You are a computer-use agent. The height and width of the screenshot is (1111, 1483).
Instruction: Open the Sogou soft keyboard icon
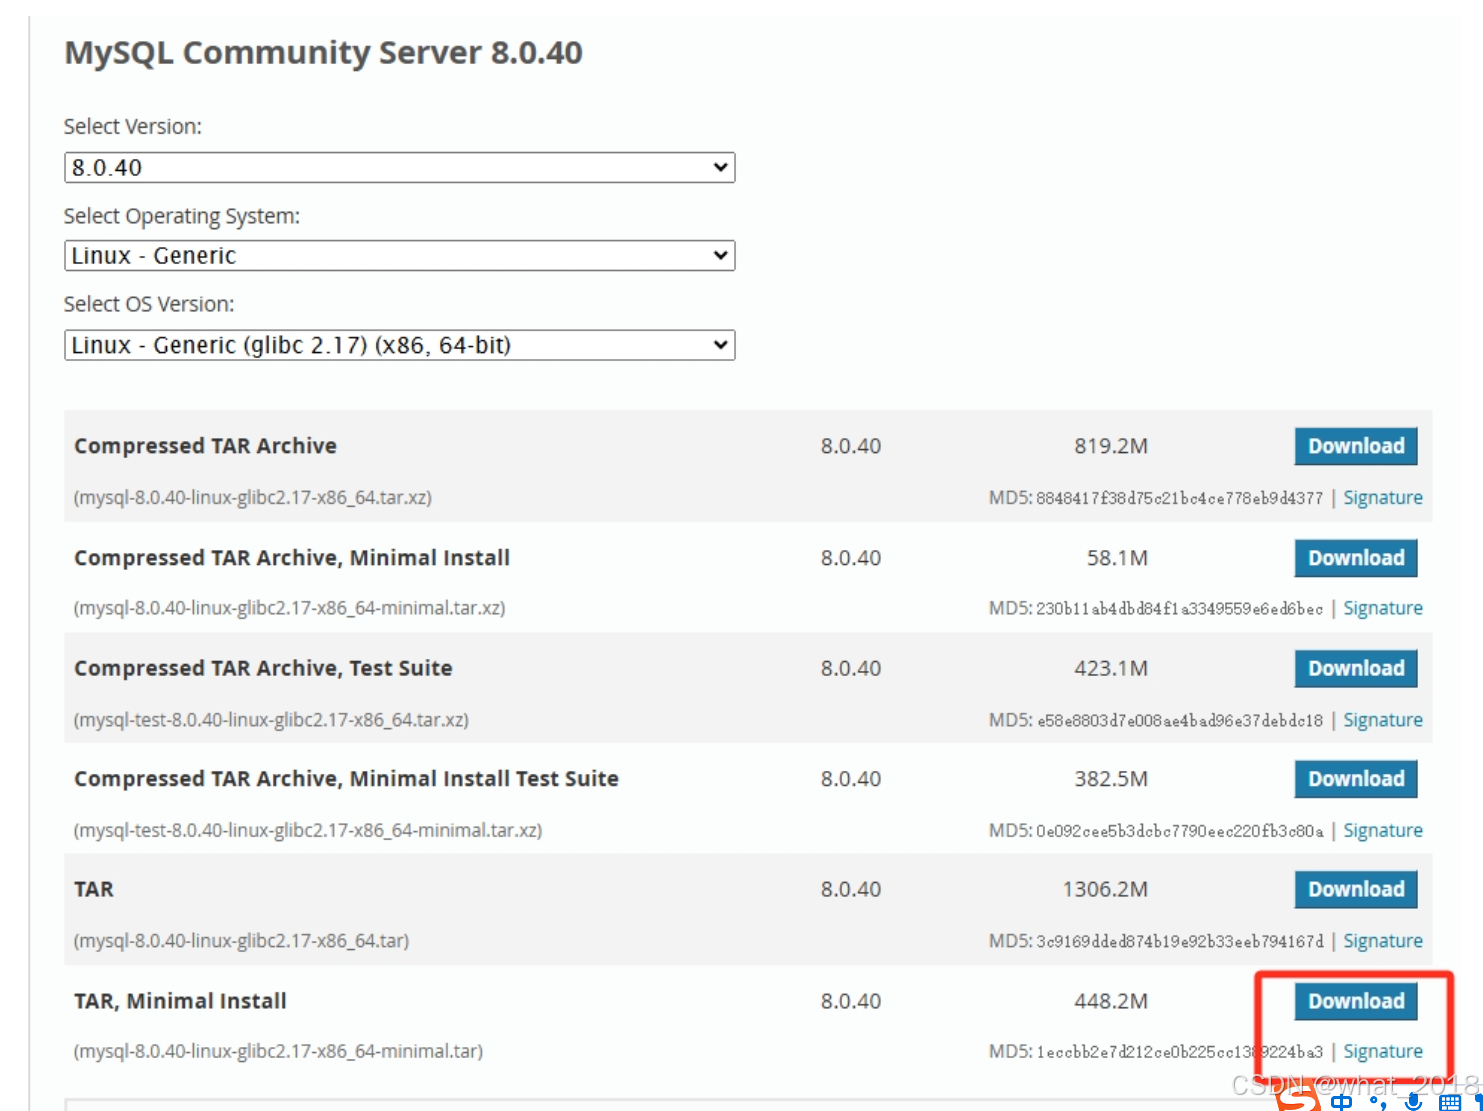tap(1450, 1103)
